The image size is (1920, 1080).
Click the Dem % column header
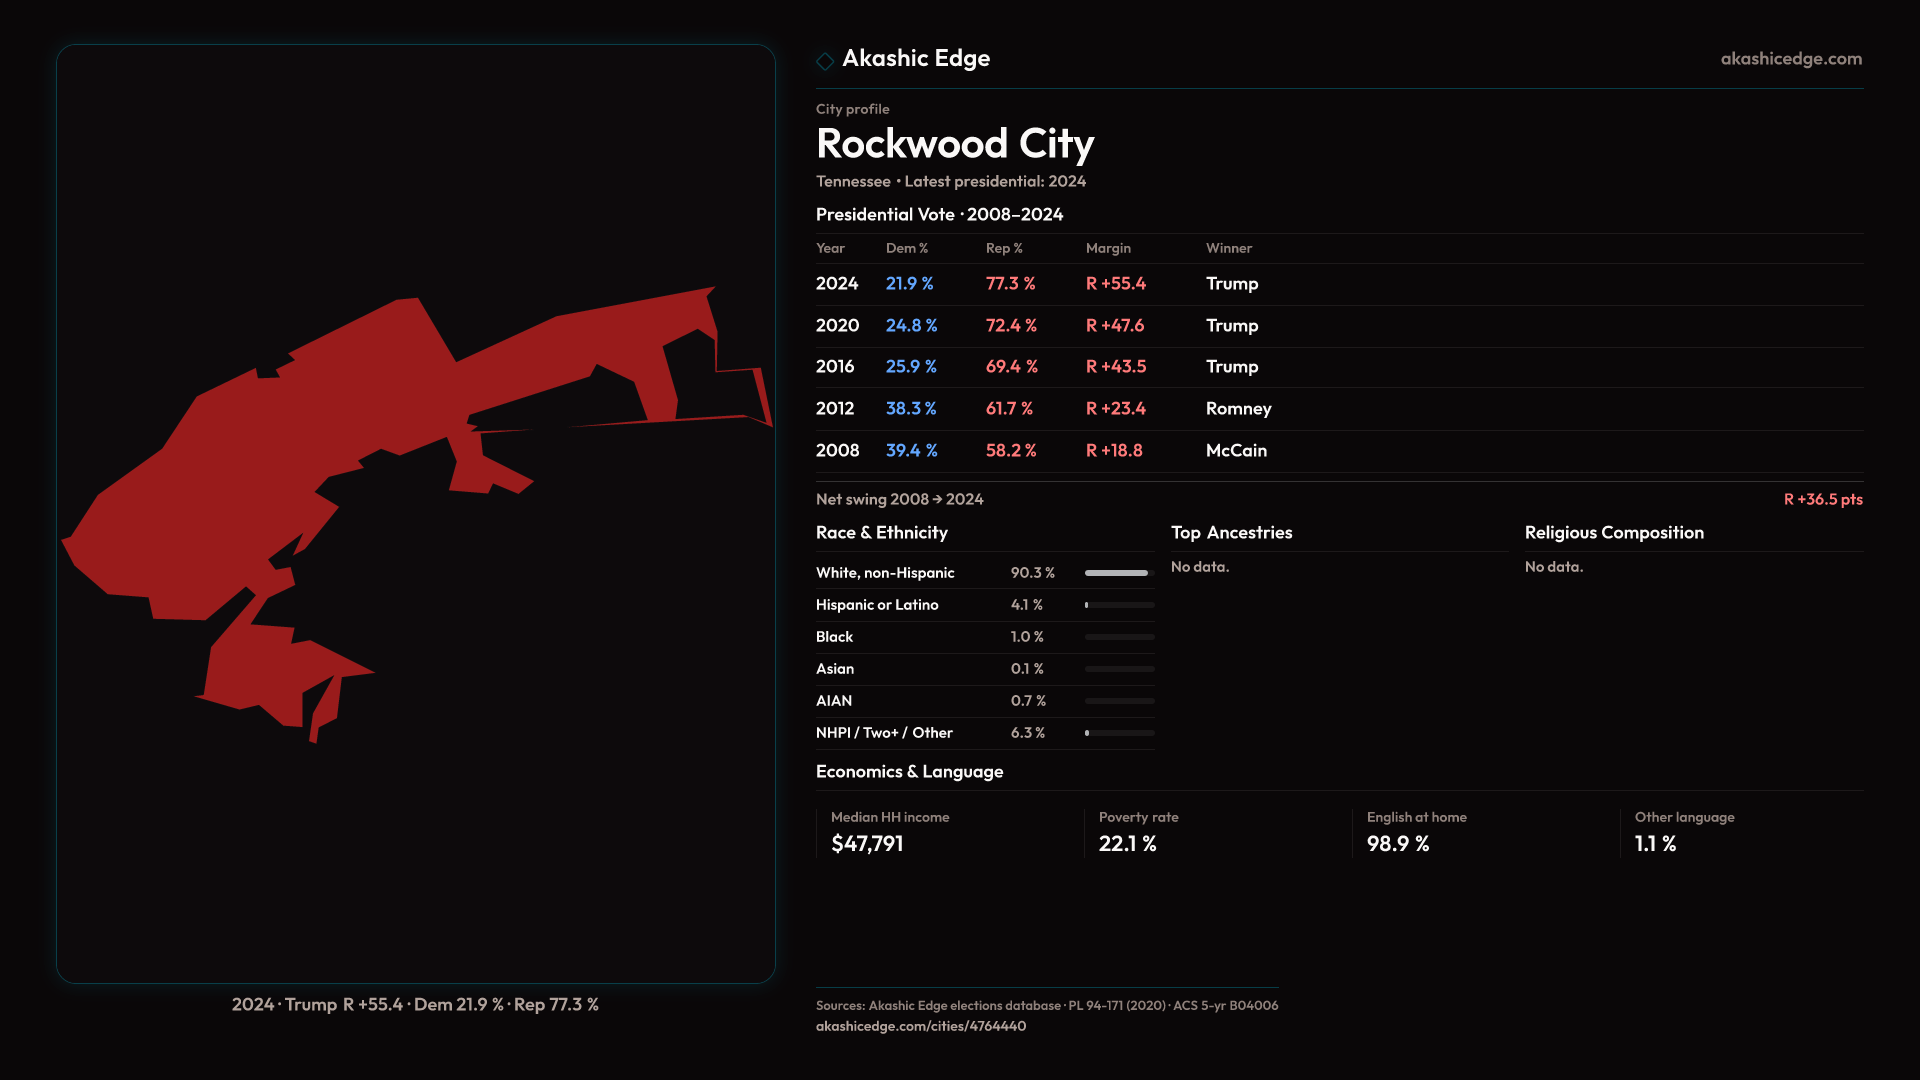pos(906,248)
